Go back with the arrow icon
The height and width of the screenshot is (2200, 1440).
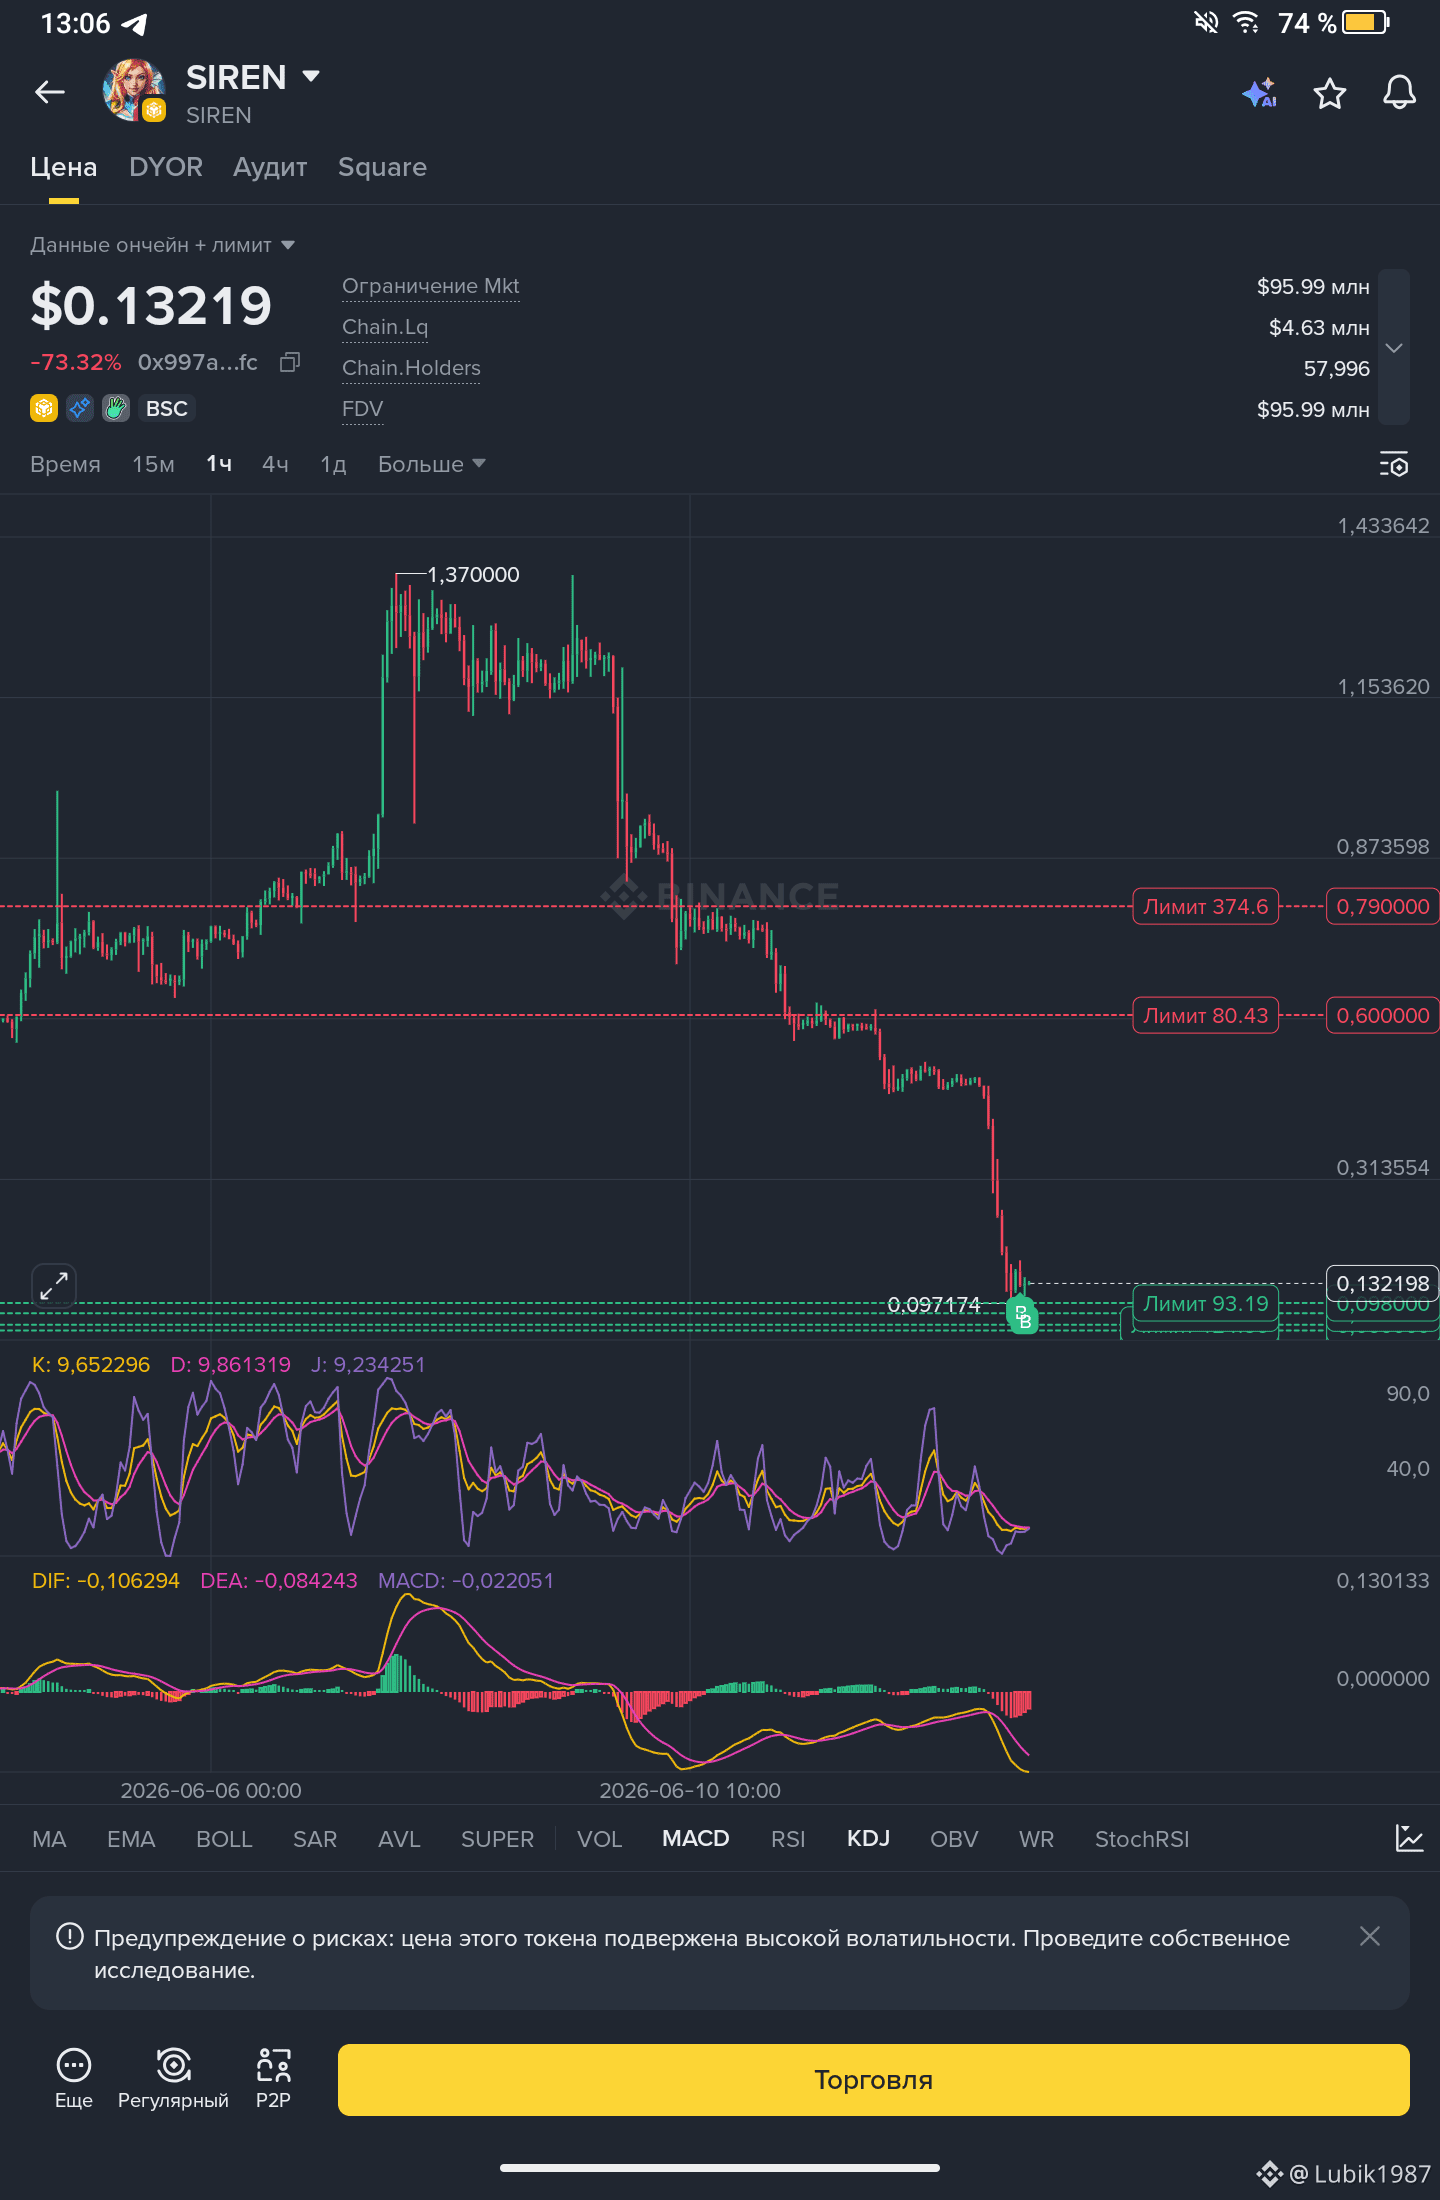coord(50,93)
